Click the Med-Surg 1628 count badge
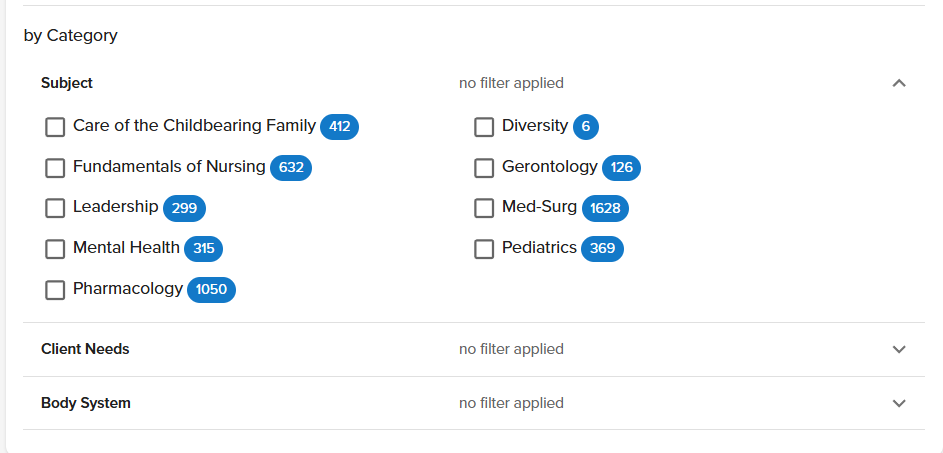This screenshot has width=943, height=453. (605, 208)
